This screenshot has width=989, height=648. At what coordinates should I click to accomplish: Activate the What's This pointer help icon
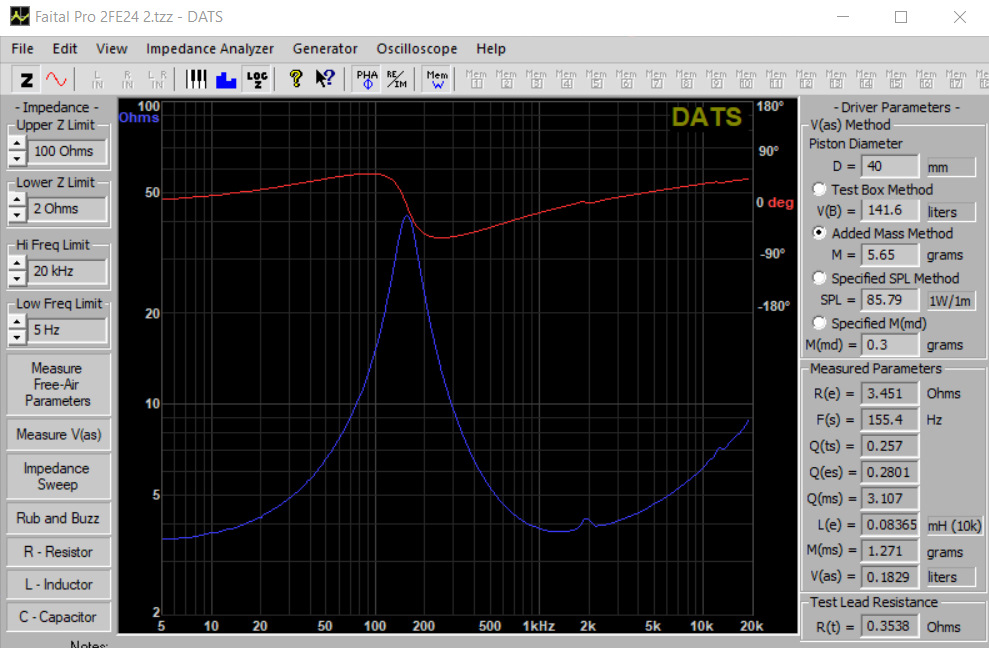tap(325, 80)
